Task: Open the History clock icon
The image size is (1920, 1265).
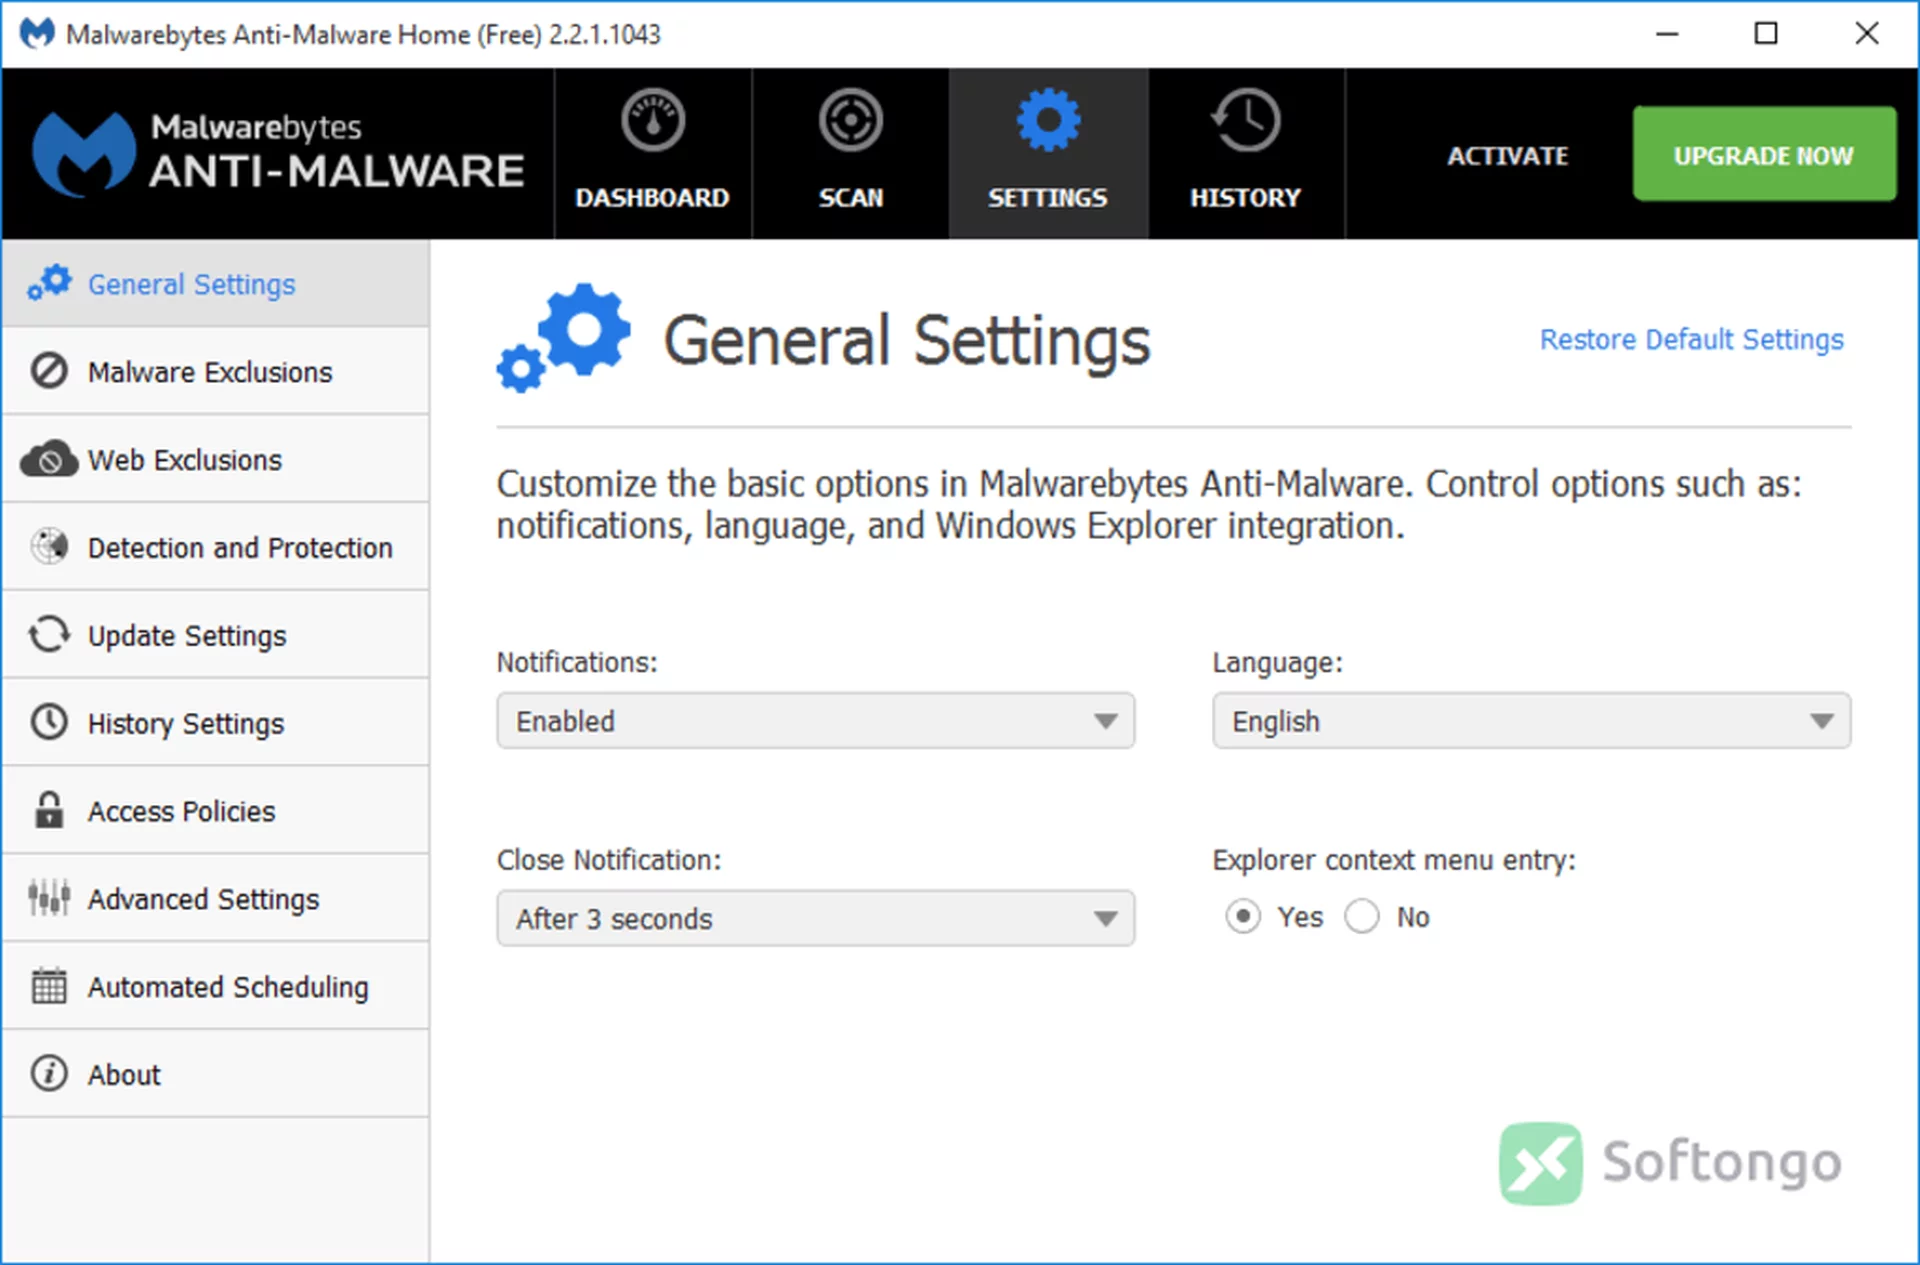Action: coord(1246,121)
